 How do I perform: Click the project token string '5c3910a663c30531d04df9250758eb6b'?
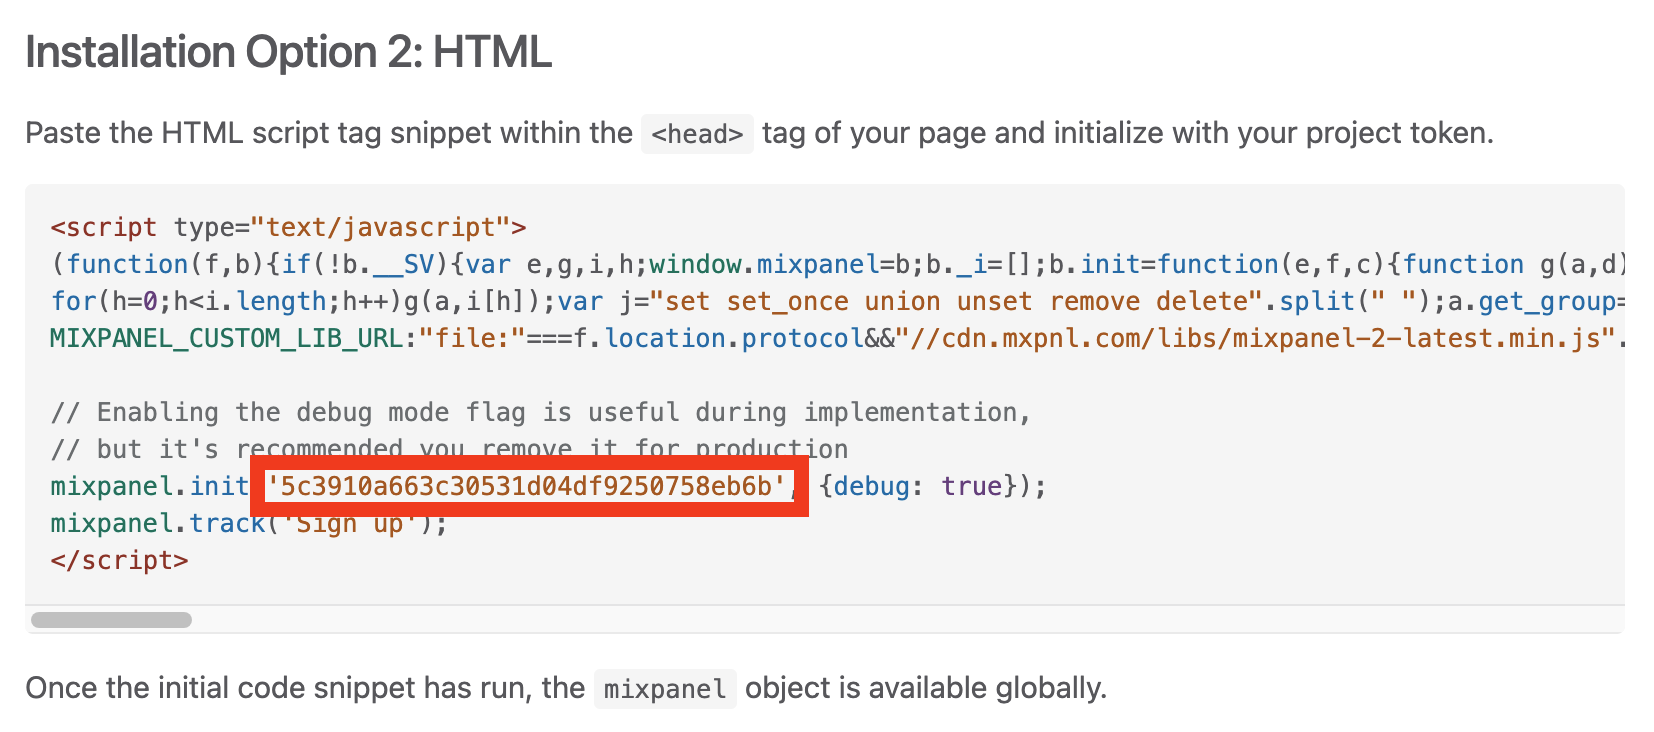point(526,486)
